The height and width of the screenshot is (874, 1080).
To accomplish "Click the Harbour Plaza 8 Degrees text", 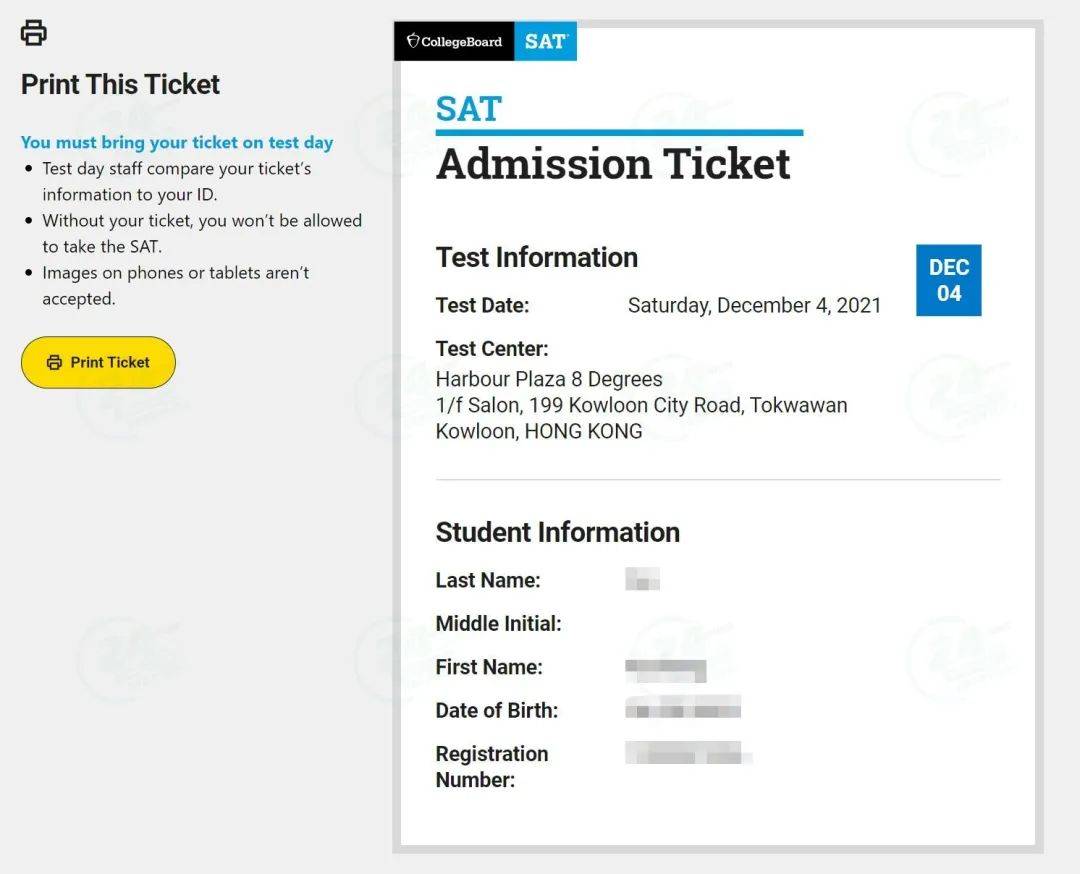I will [x=549, y=380].
